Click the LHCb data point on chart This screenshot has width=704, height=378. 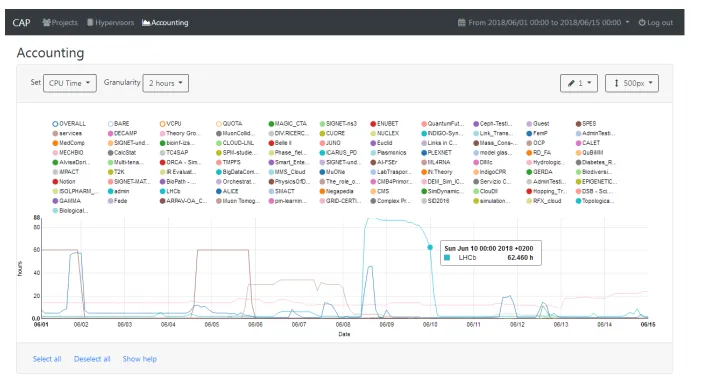tap(430, 247)
